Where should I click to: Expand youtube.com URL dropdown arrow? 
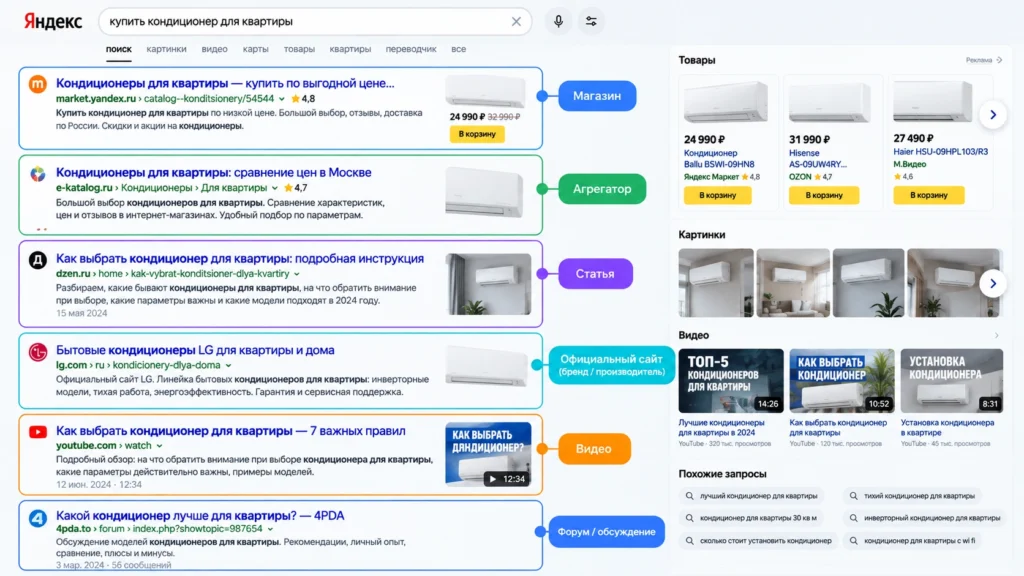[159, 446]
